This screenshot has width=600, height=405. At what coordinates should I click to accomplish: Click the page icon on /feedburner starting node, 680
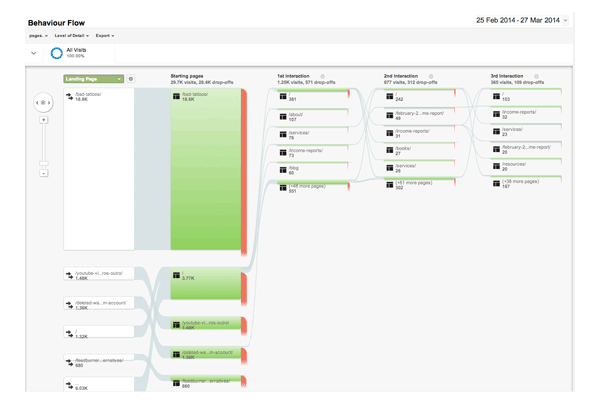pyautogui.click(x=176, y=383)
